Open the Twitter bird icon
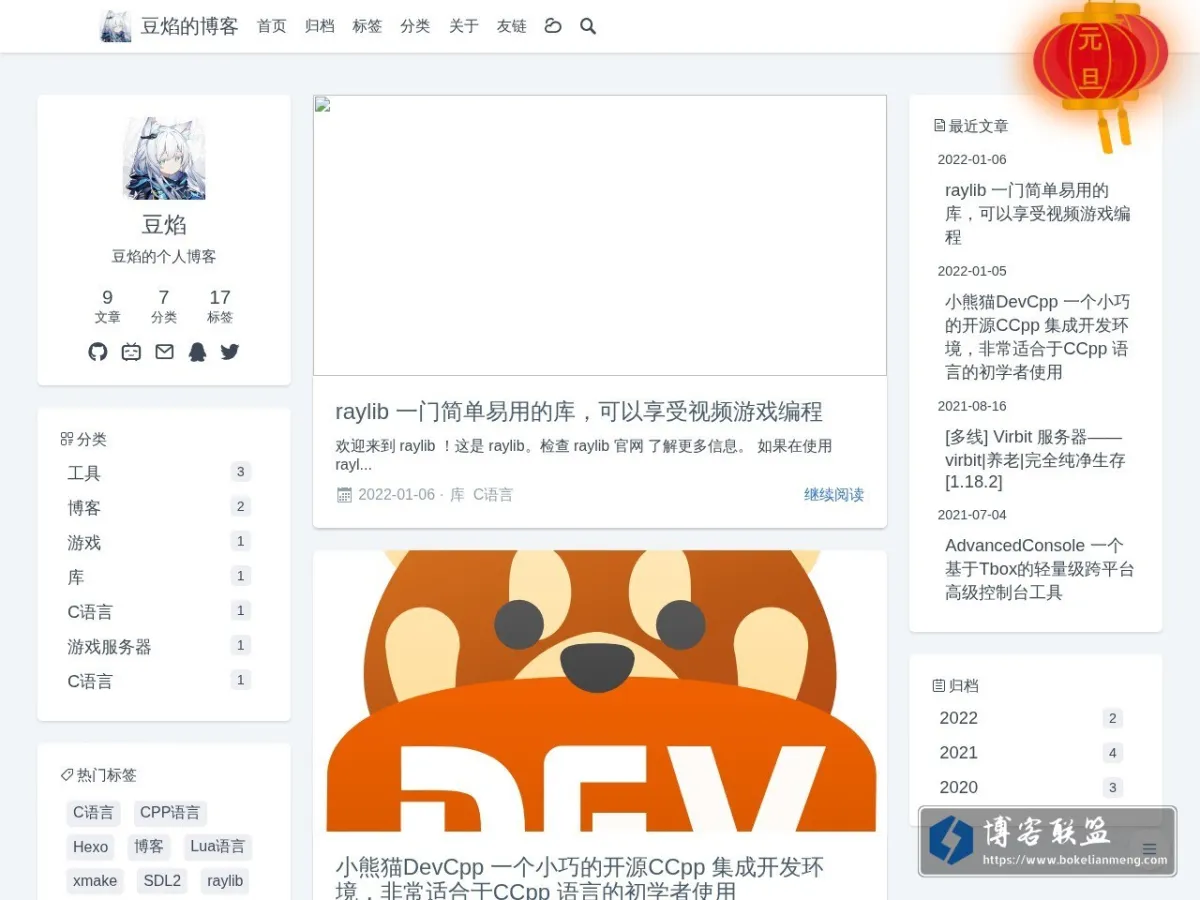The image size is (1200, 900). point(230,352)
